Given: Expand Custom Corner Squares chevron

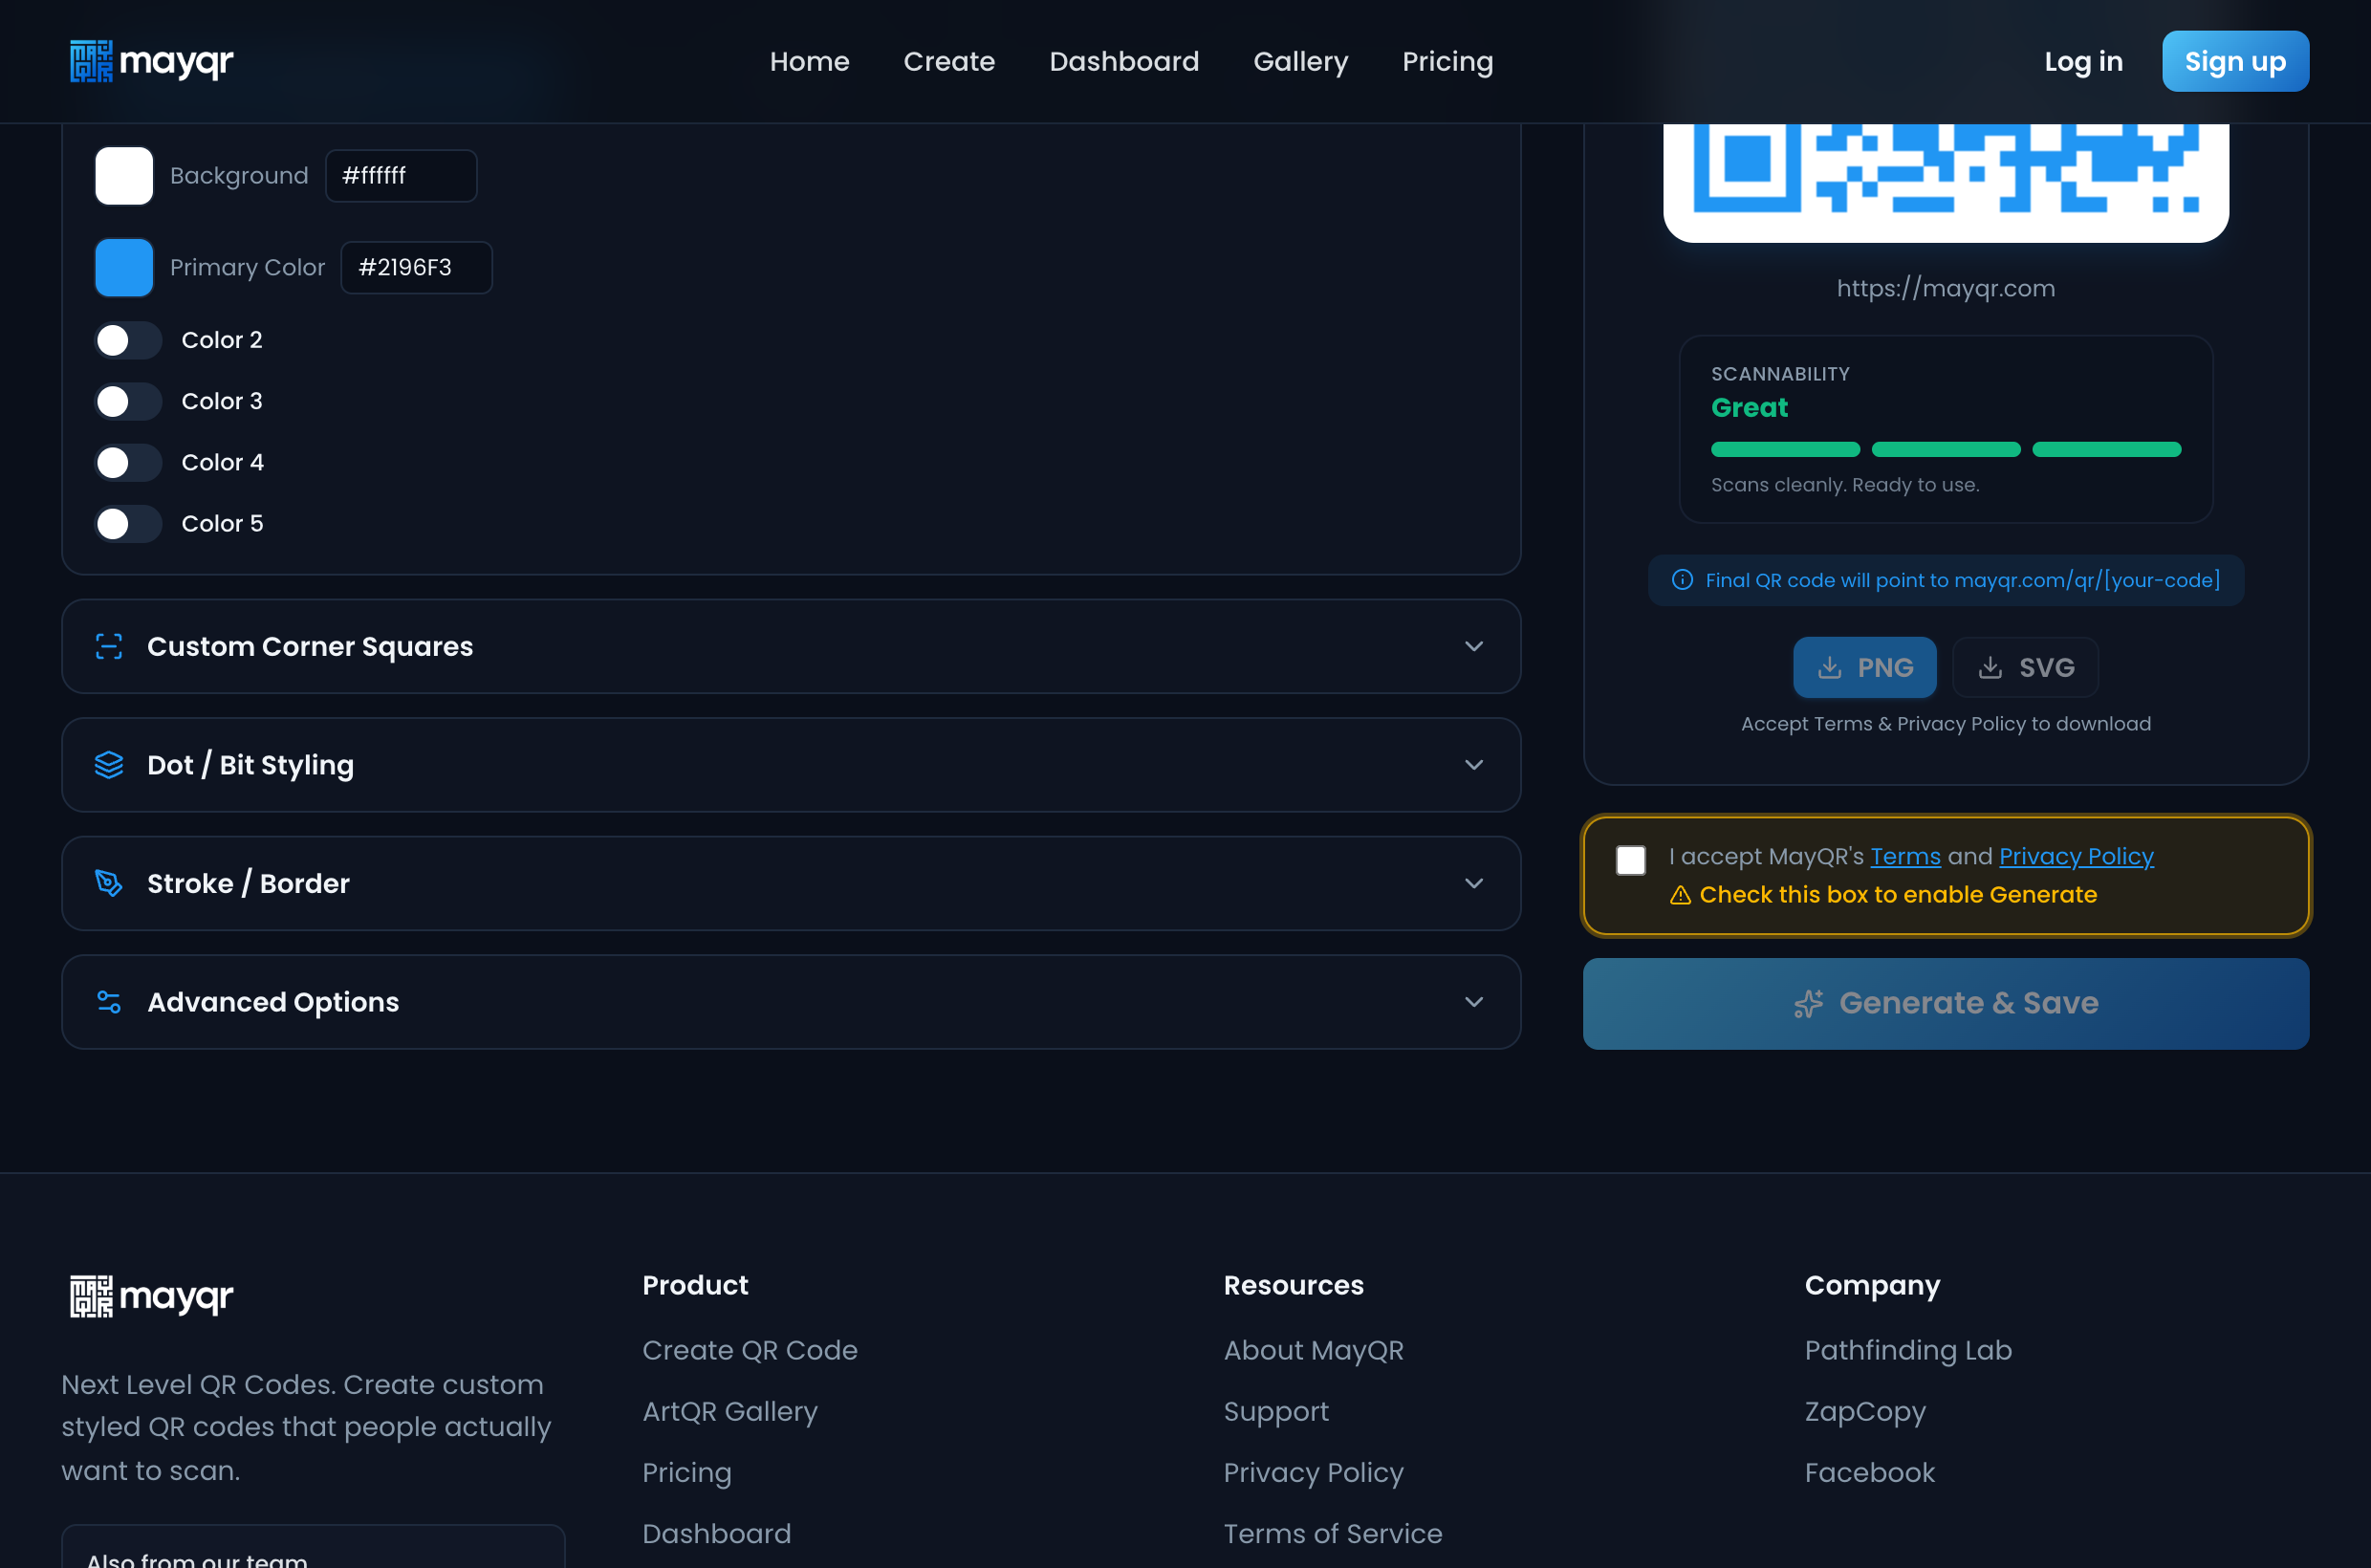Looking at the screenshot, I should (1473, 647).
